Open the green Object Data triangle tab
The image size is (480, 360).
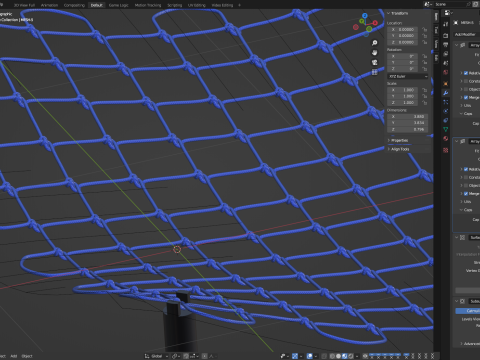446,129
